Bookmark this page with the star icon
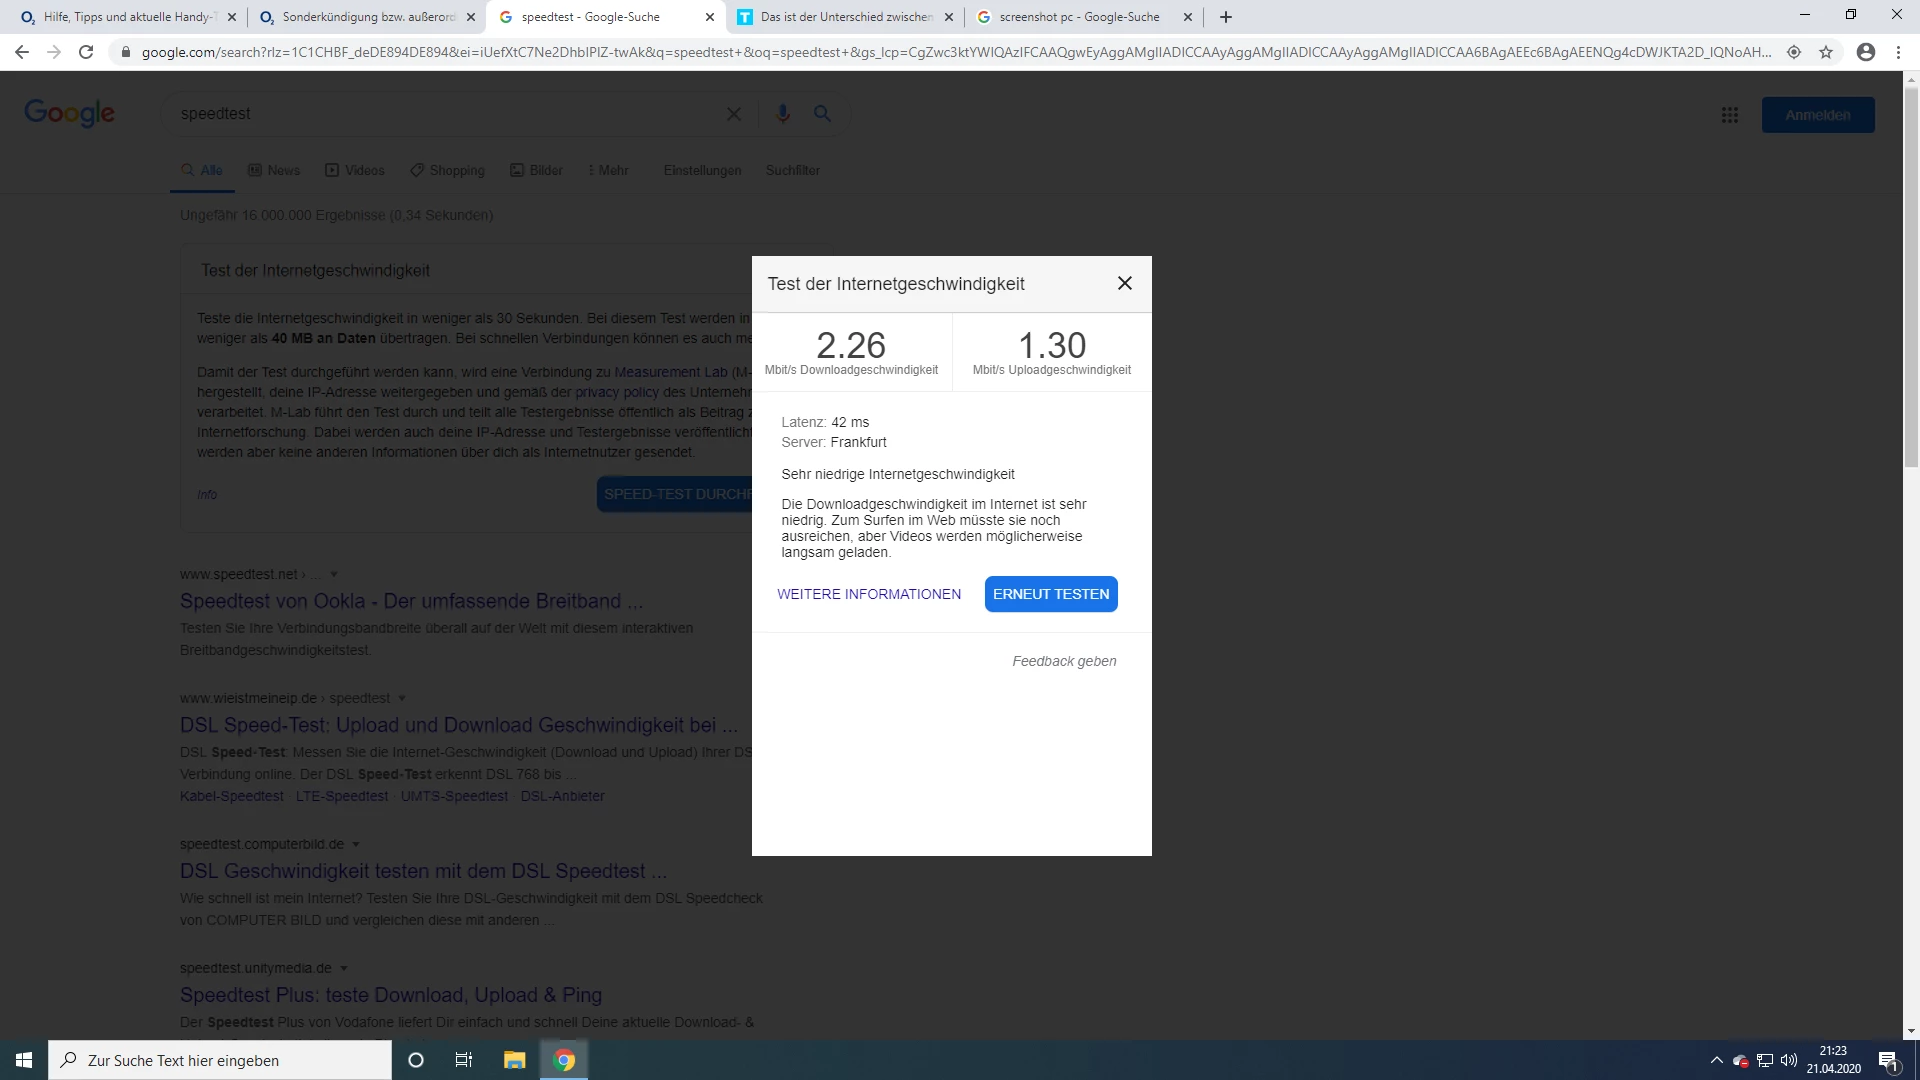Screen dimensions: 1920x1080 point(1826,52)
